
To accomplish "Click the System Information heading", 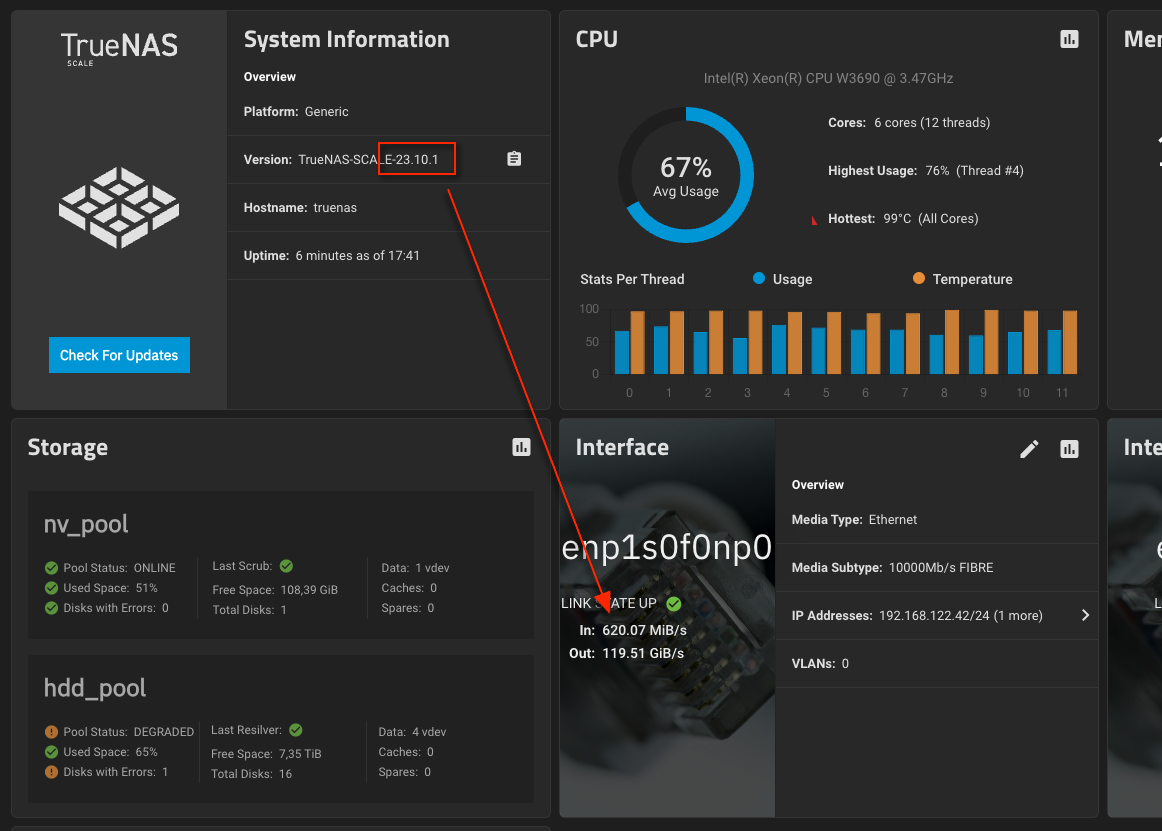I will [x=346, y=39].
